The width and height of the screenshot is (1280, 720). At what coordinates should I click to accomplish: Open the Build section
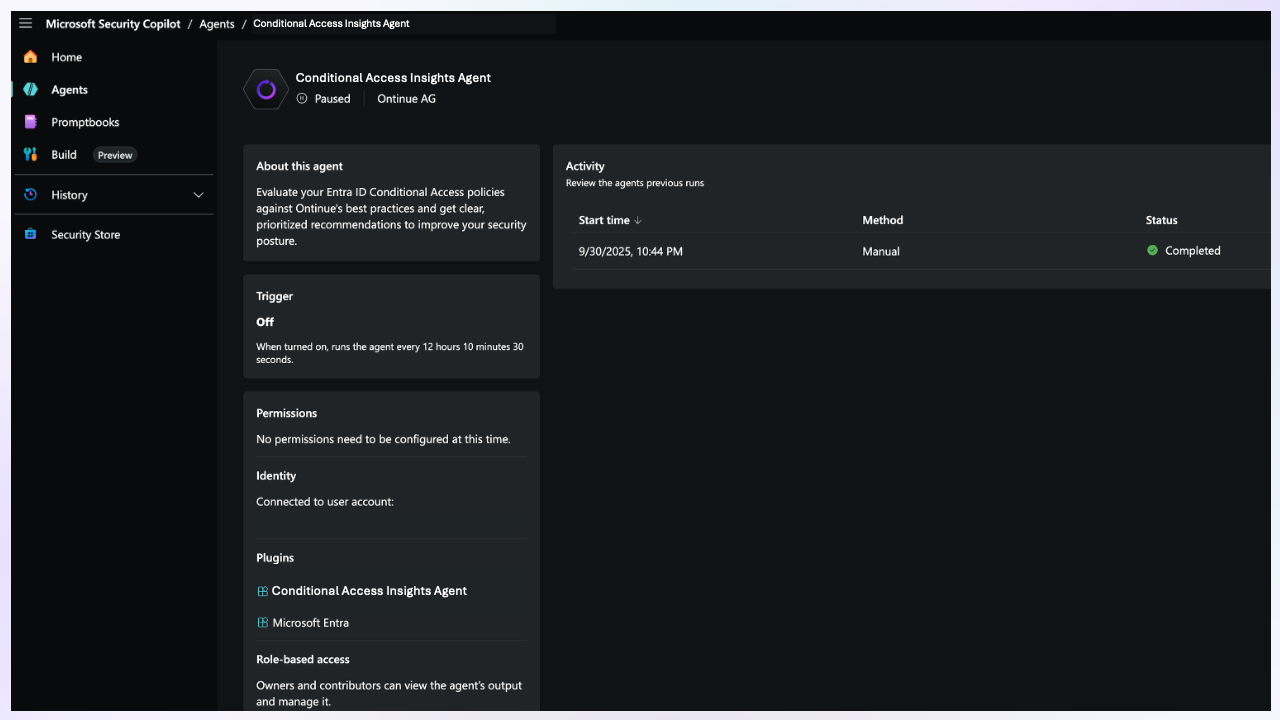(x=64, y=155)
